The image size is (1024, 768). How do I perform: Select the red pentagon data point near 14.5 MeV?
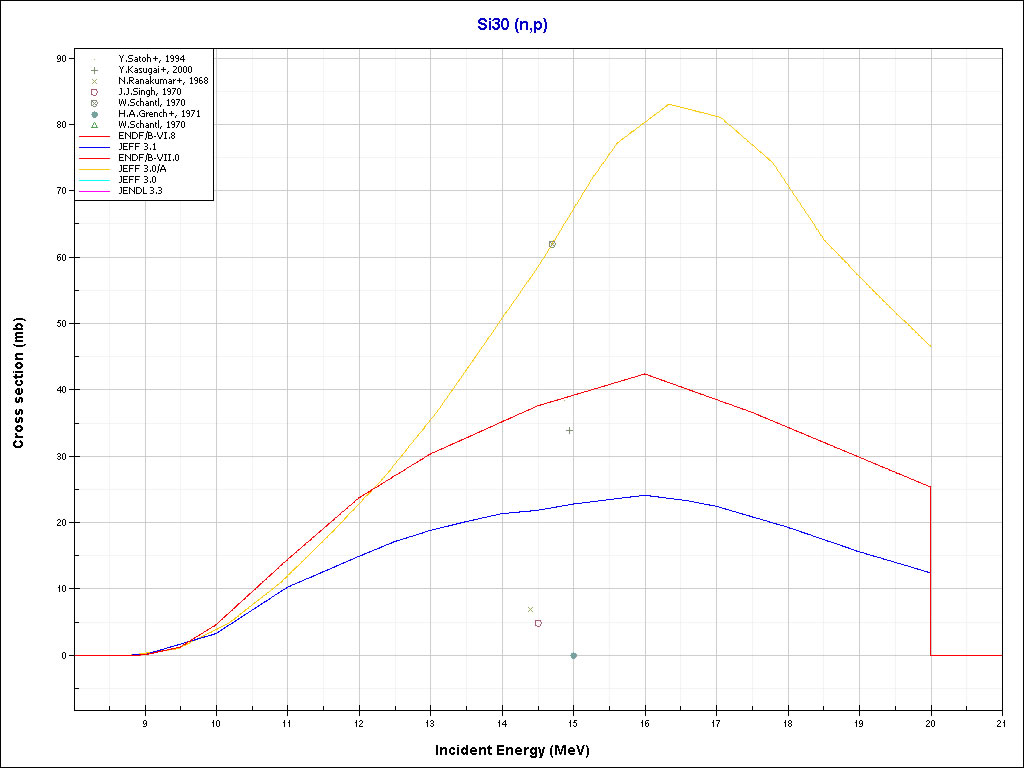pyautogui.click(x=538, y=623)
